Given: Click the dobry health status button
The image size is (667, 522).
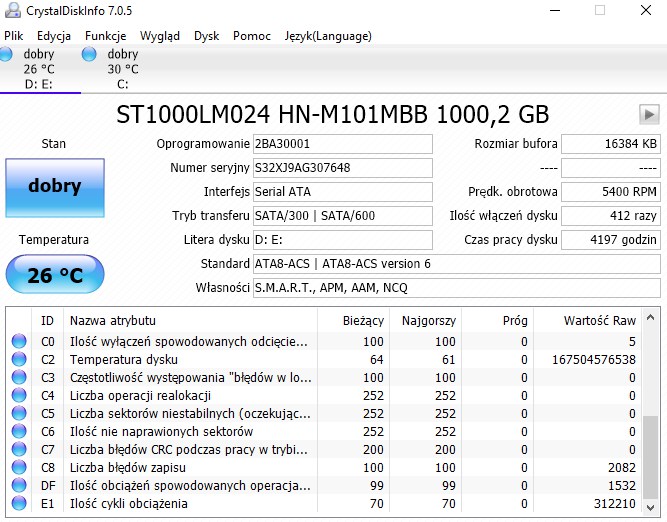Looking at the screenshot, I should tap(55, 188).
